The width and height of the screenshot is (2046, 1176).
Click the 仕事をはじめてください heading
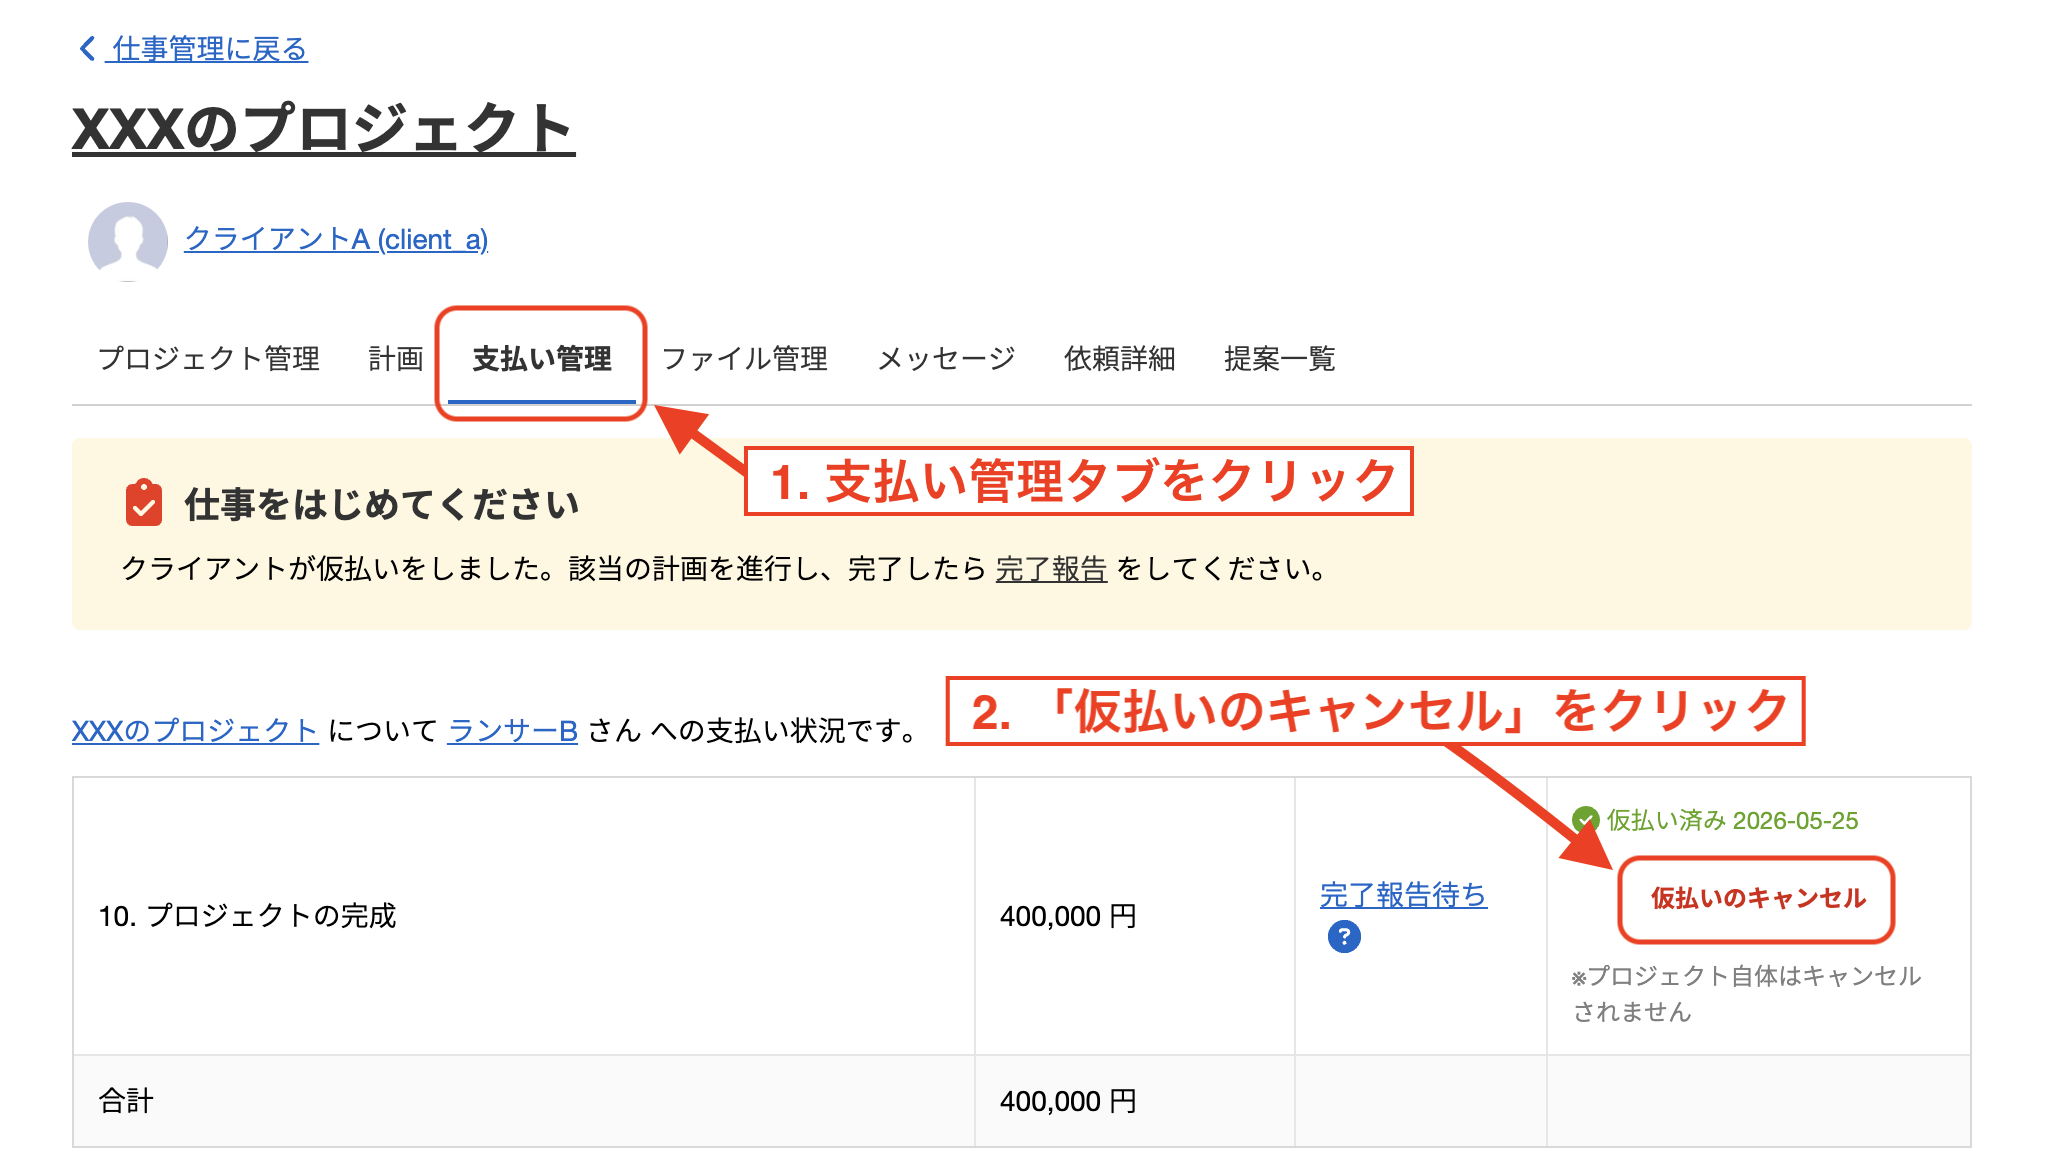pyautogui.click(x=382, y=504)
